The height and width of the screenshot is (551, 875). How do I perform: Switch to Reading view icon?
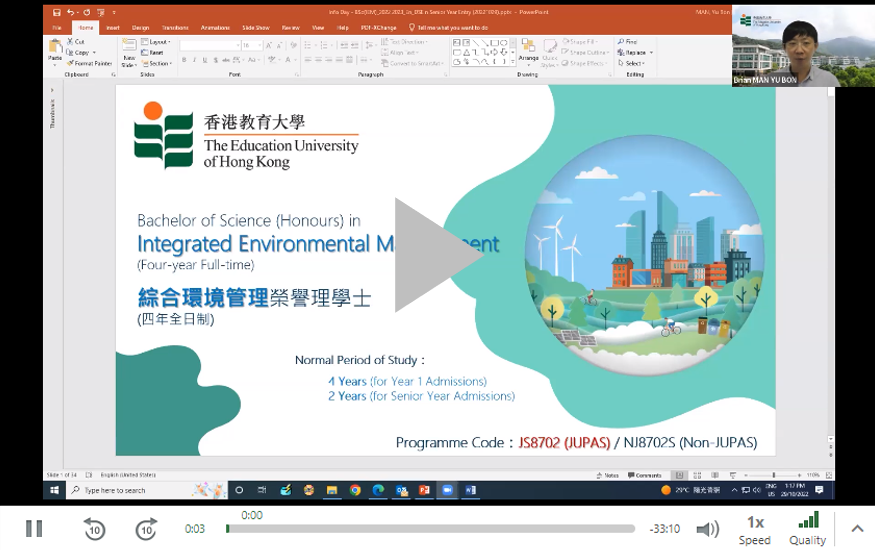click(x=715, y=475)
